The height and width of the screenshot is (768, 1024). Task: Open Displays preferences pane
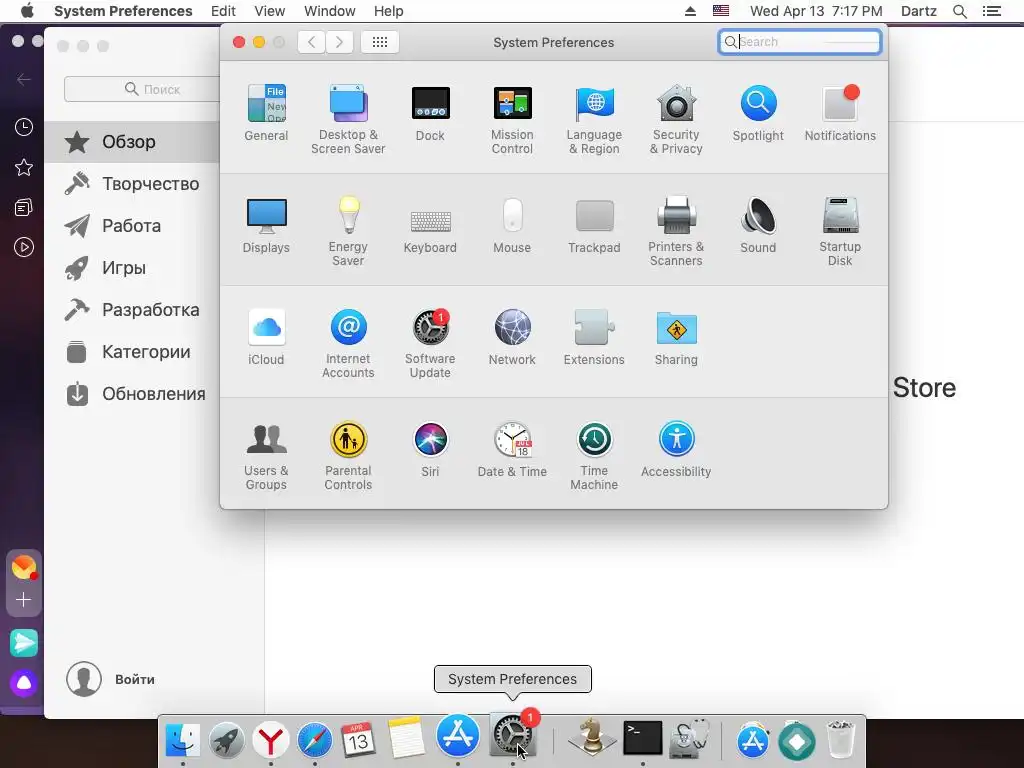[x=266, y=225]
